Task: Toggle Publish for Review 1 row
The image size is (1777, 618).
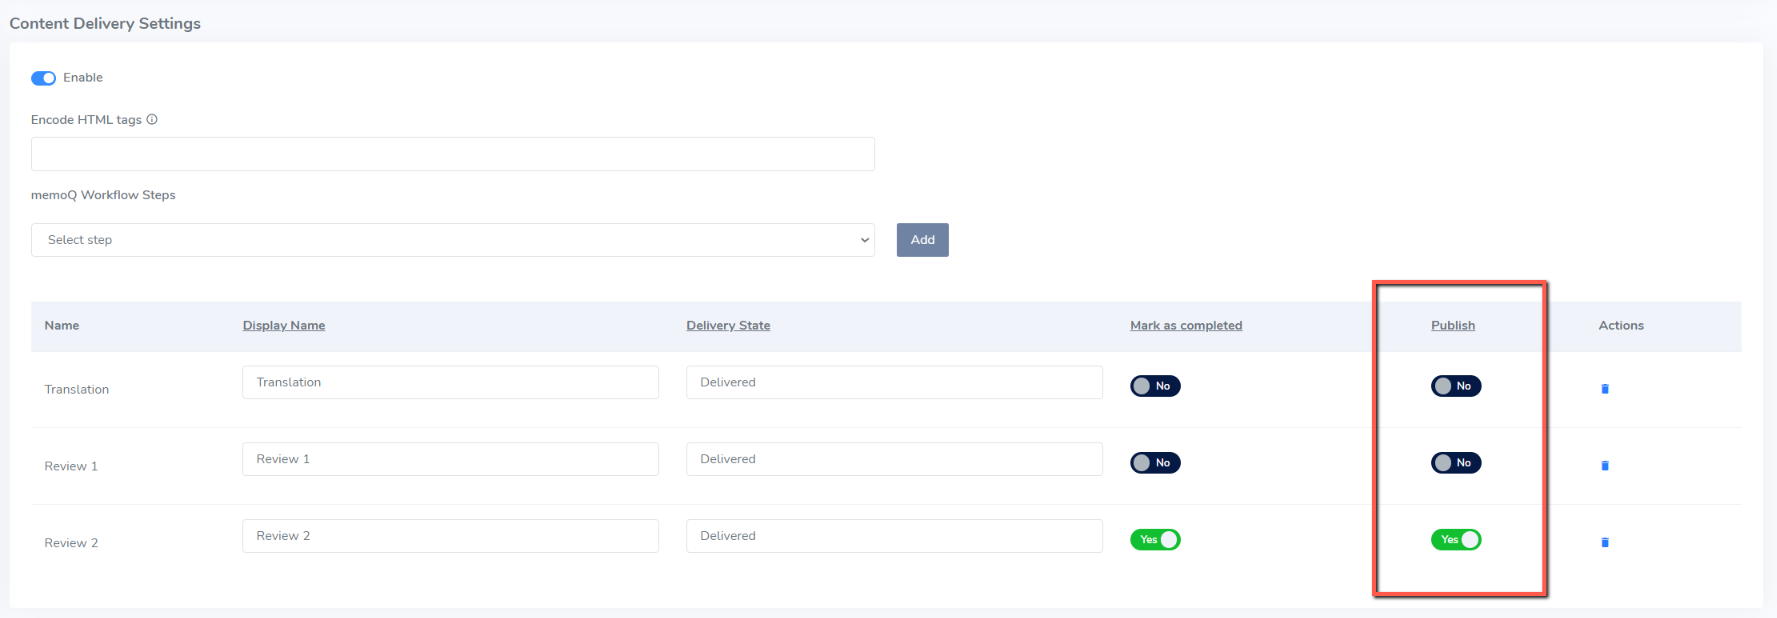Action: pyautogui.click(x=1456, y=463)
